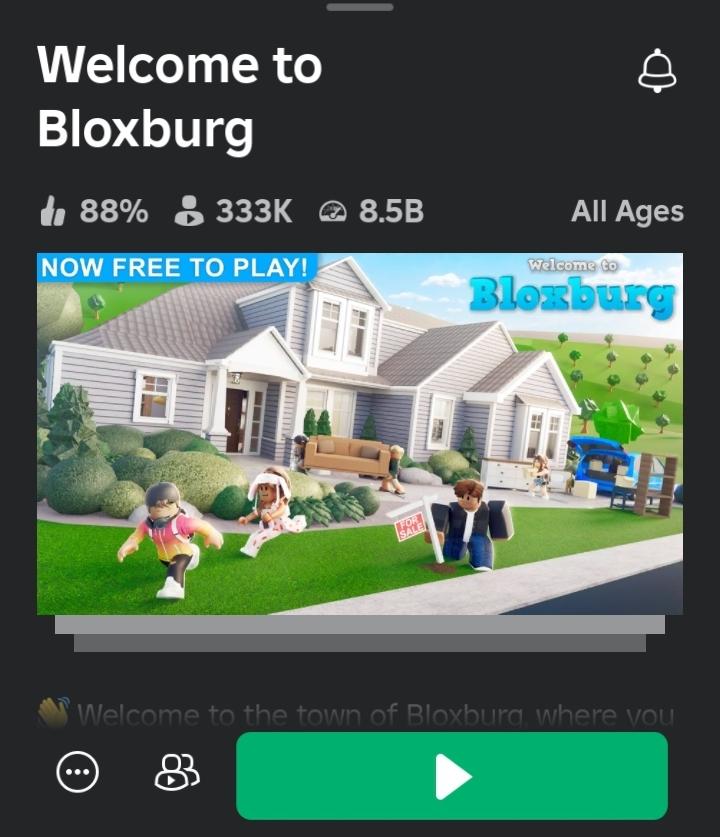Tap the All Ages rating label
This screenshot has height=837, width=720.
(627, 211)
